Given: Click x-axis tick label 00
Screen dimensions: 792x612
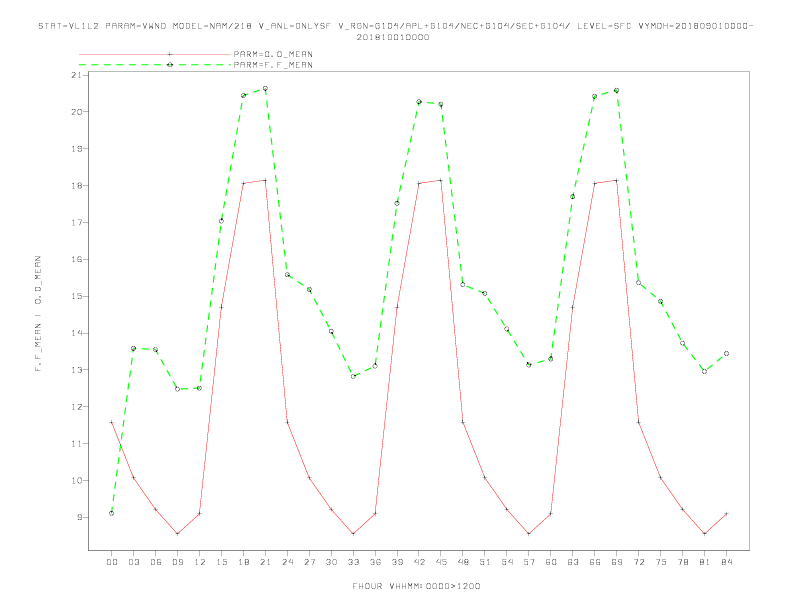Looking at the screenshot, I should click(x=112, y=562).
